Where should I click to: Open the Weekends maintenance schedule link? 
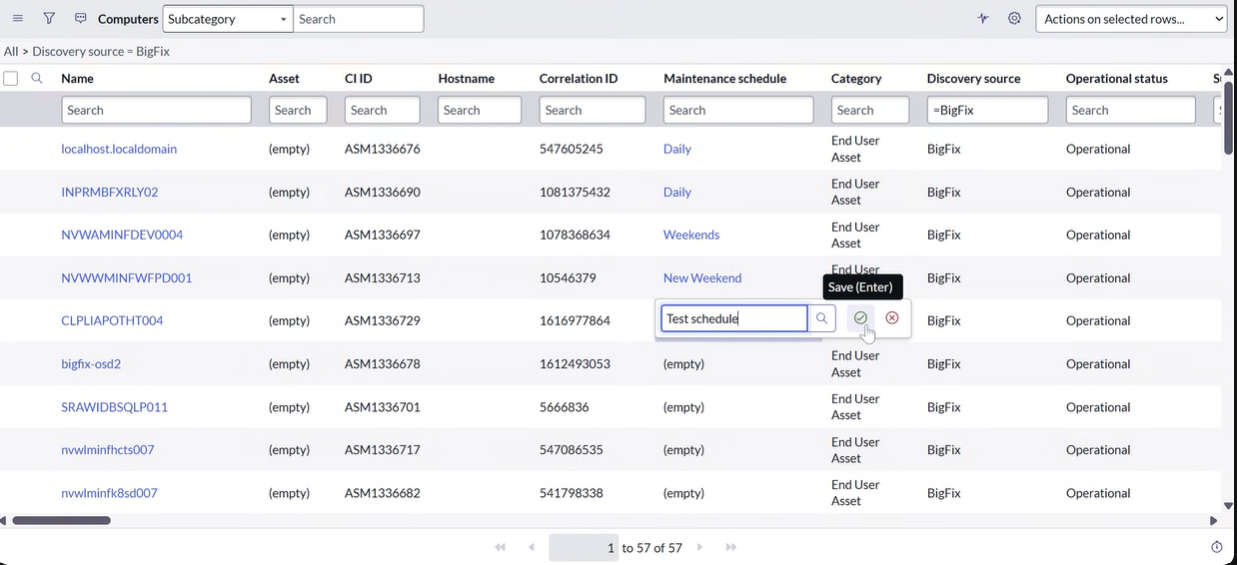click(x=691, y=235)
